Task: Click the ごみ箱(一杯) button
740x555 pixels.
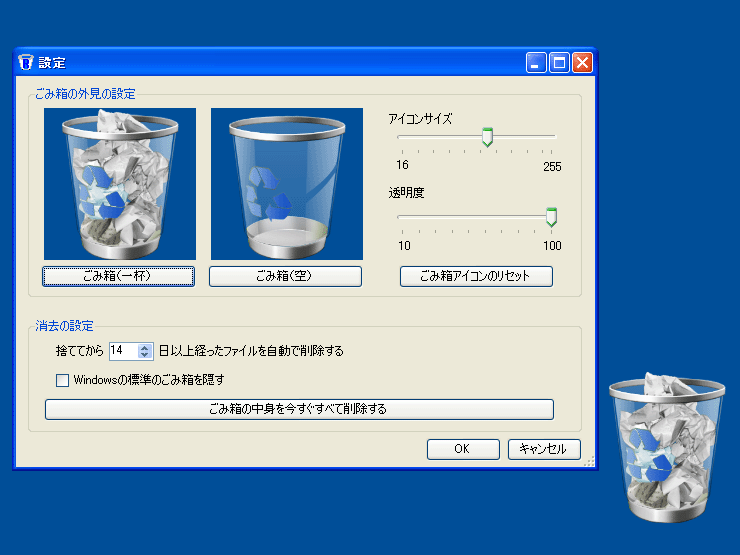Action: 118,276
